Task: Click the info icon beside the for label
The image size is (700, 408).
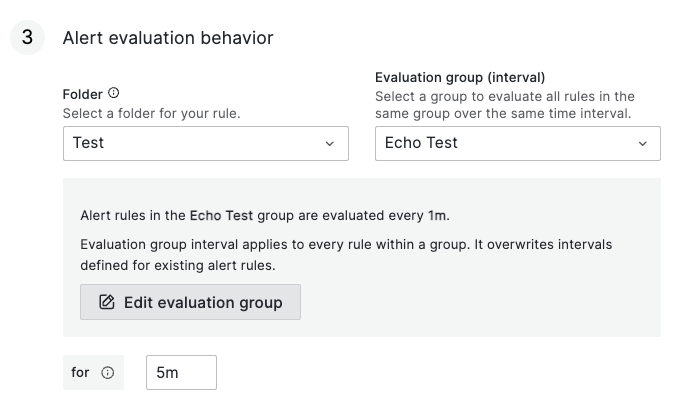Action: point(108,373)
